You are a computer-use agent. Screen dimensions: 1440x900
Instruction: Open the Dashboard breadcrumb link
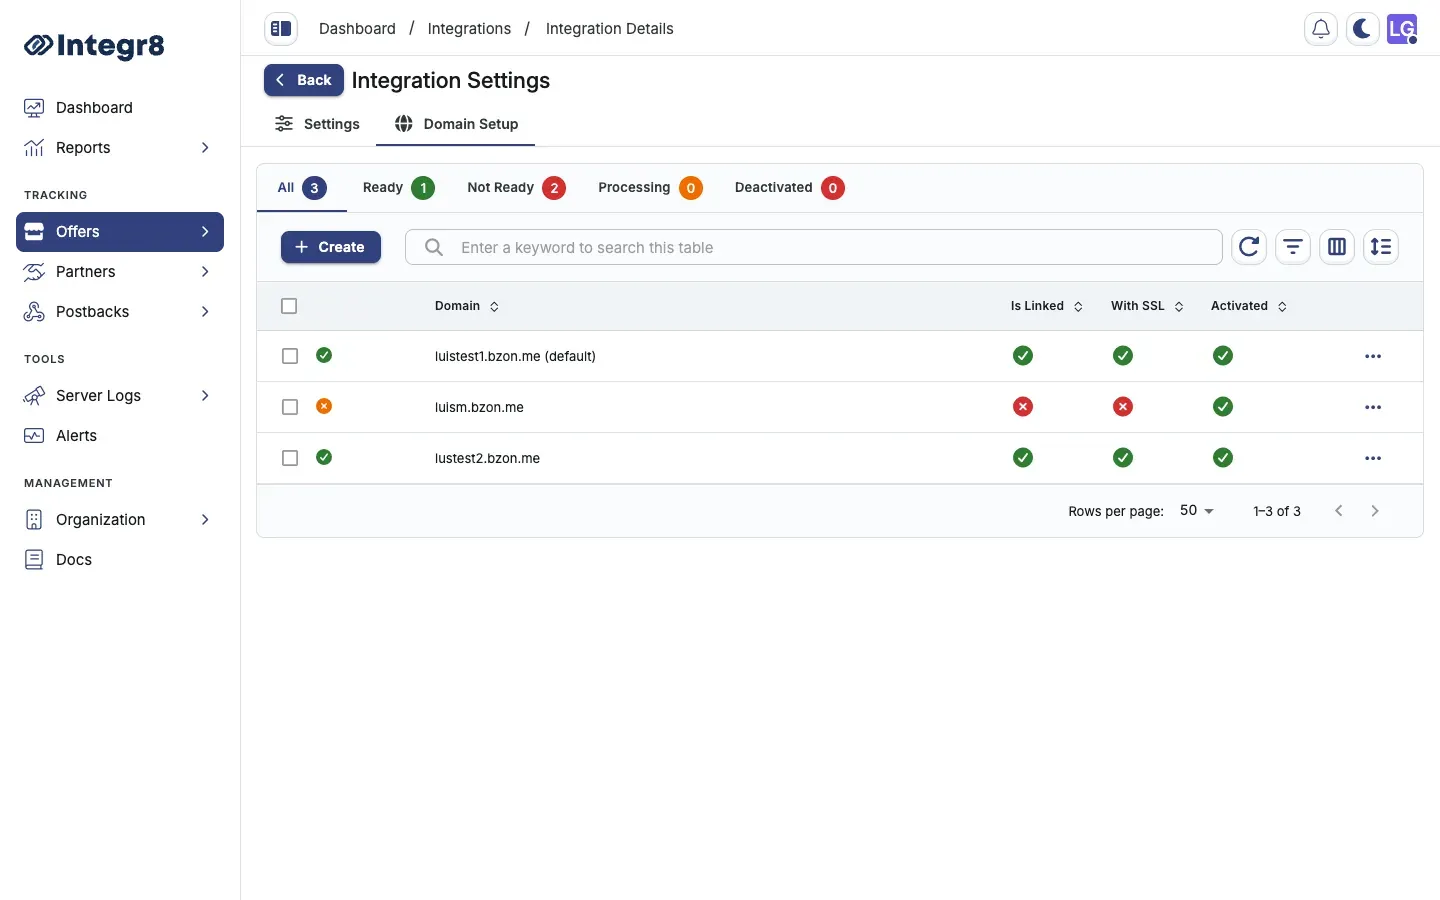point(357,29)
